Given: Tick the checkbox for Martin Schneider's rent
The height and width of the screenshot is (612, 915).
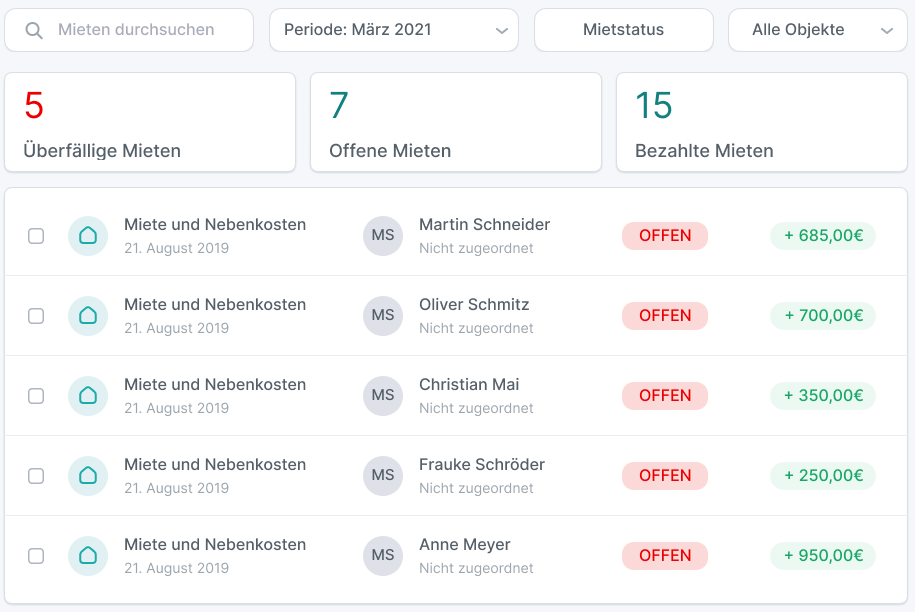Looking at the screenshot, I should click(x=36, y=236).
